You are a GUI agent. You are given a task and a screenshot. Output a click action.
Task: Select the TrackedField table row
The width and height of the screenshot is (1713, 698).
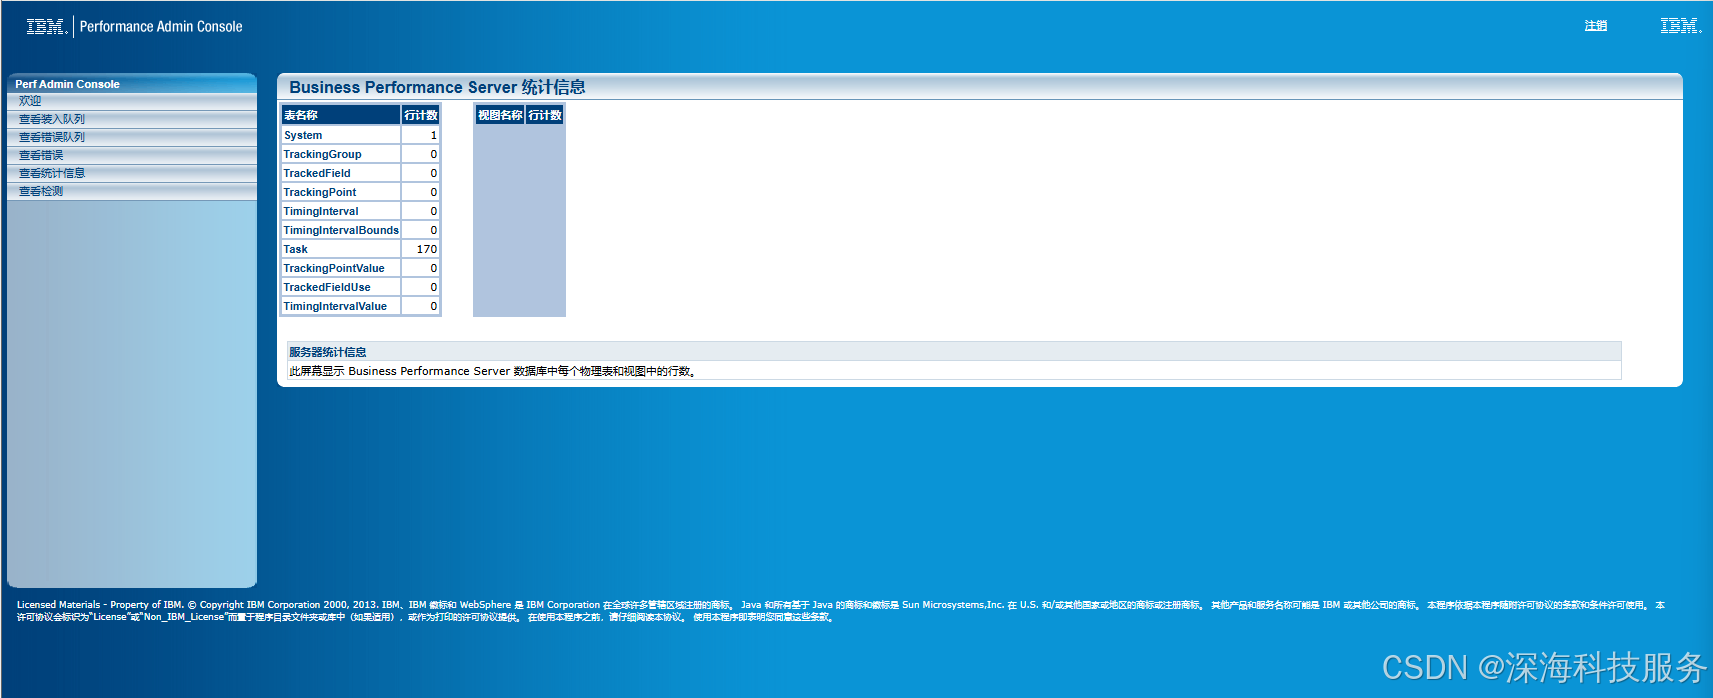click(361, 173)
